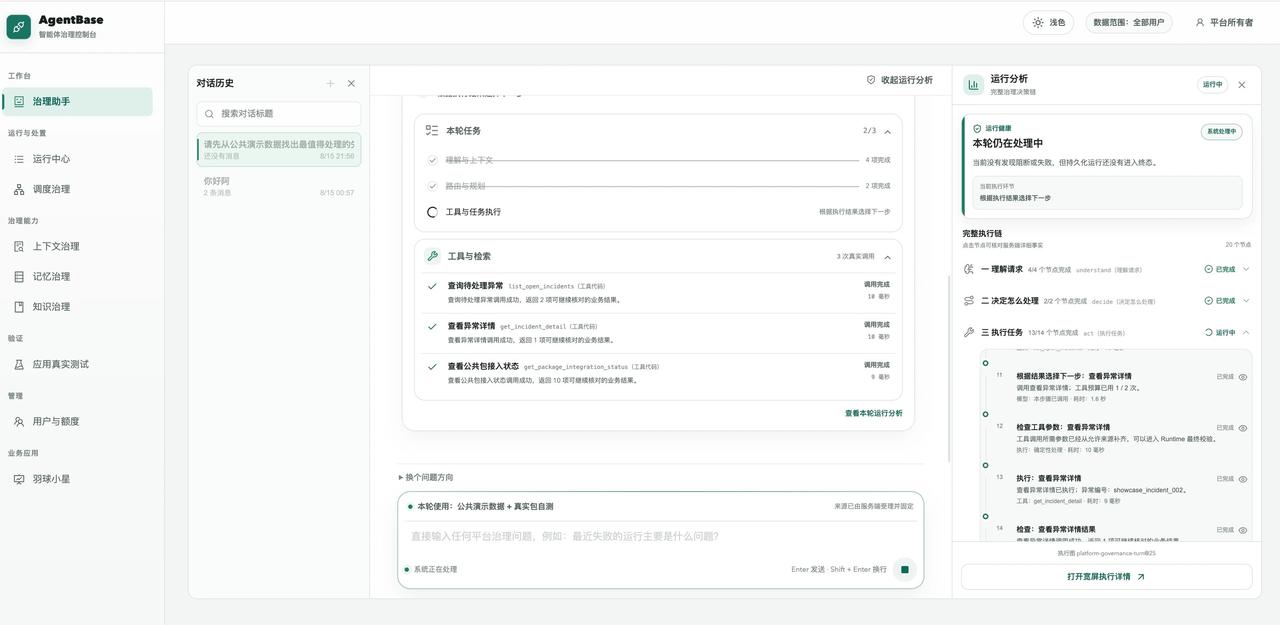This screenshot has height=625, width=1280.
Task: Click the 系统处理中 badge
Action: coord(1221,131)
